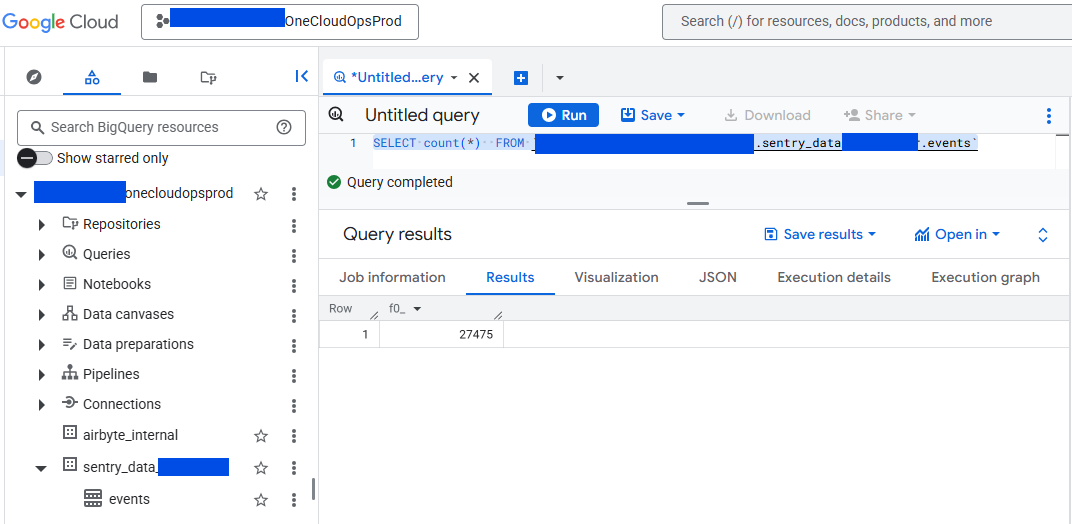Click the Google Cloud top search bar
Image resolution: width=1072 pixels, height=524 pixels.
click(x=866, y=22)
